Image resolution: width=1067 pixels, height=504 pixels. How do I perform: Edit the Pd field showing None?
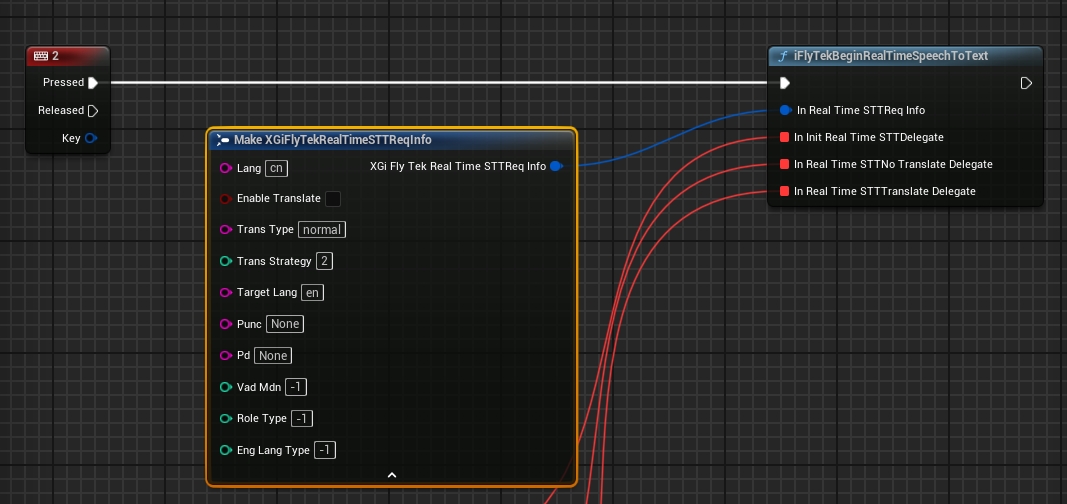coord(273,356)
